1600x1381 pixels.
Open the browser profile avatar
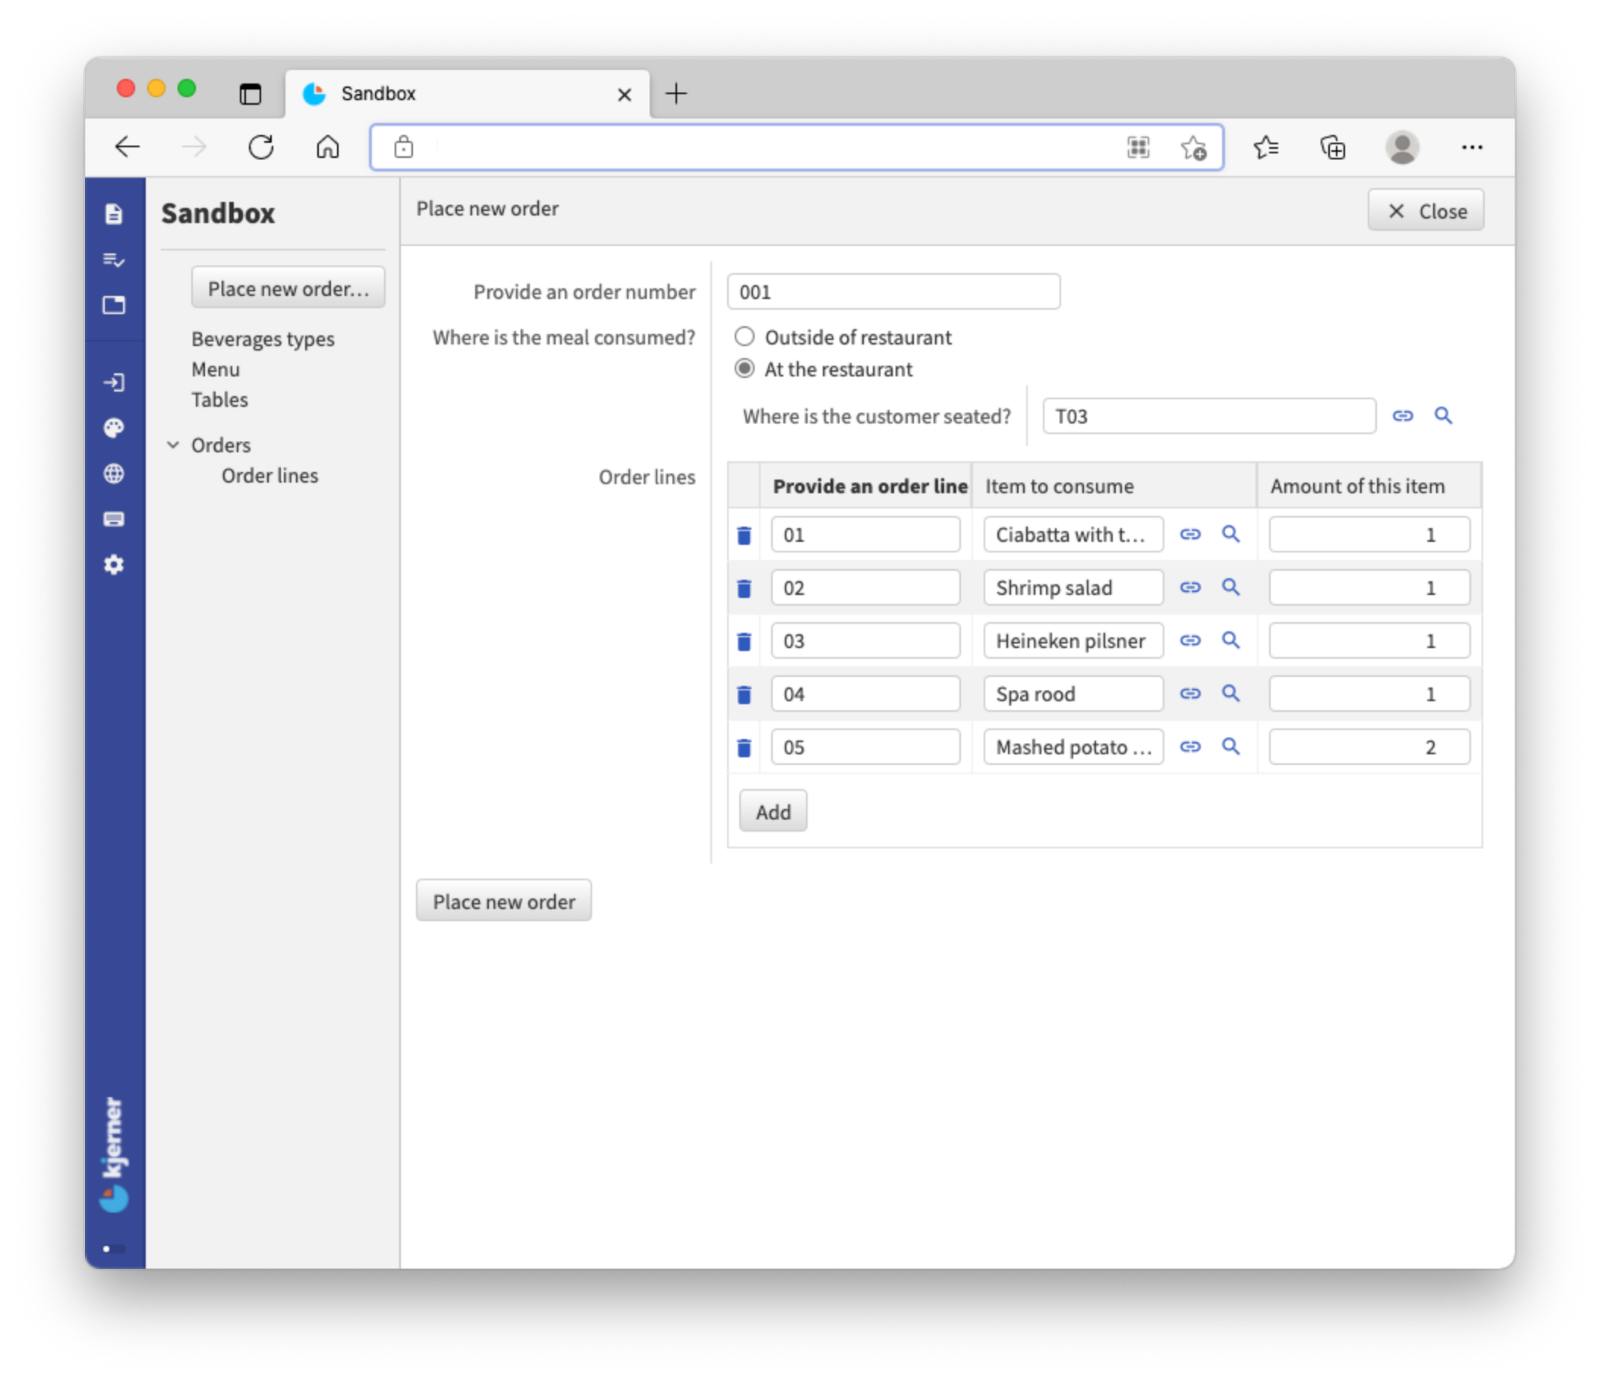pos(1402,147)
